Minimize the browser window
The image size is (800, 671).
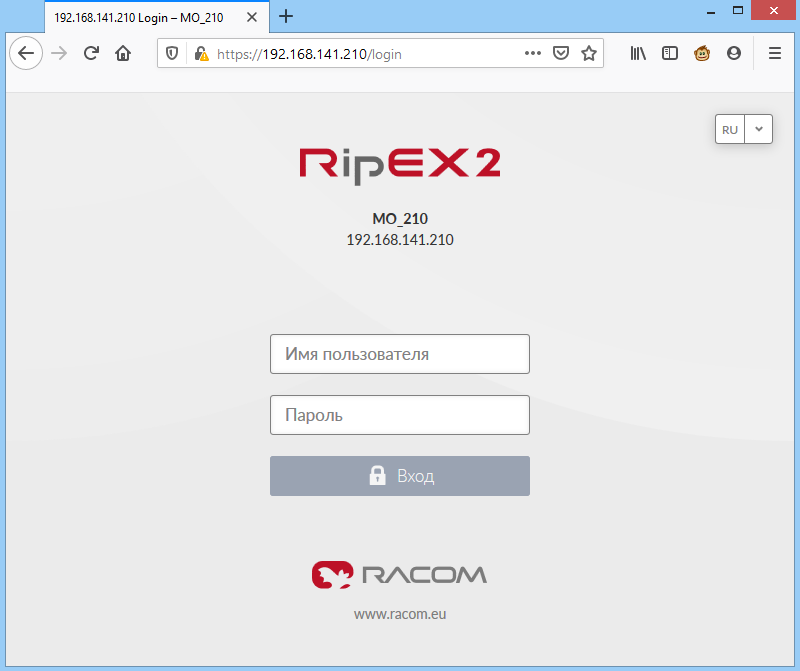[711, 11]
